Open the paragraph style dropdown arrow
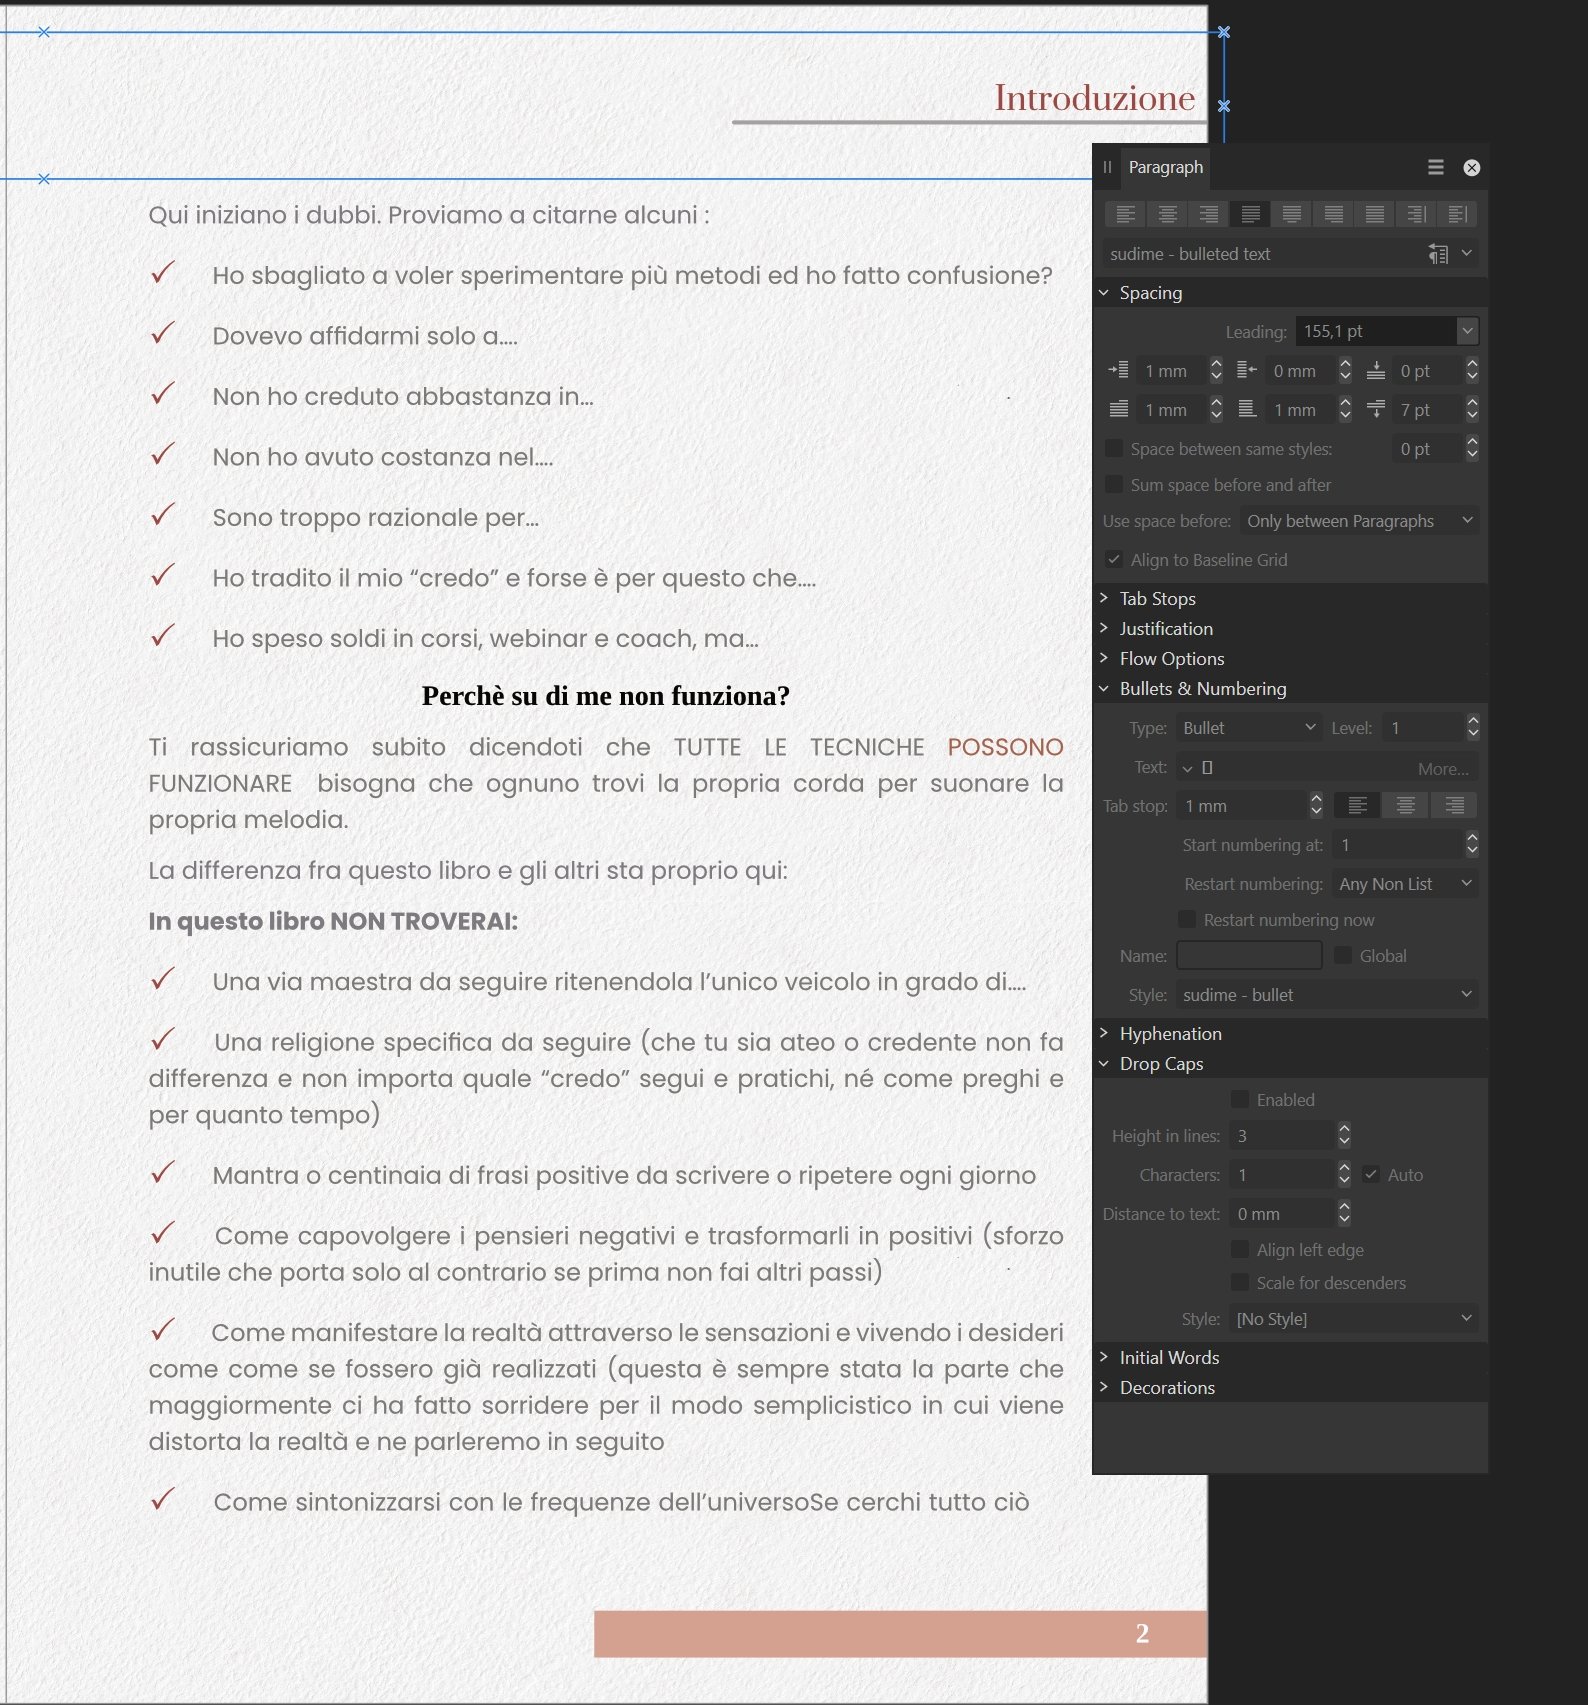 coord(1466,253)
